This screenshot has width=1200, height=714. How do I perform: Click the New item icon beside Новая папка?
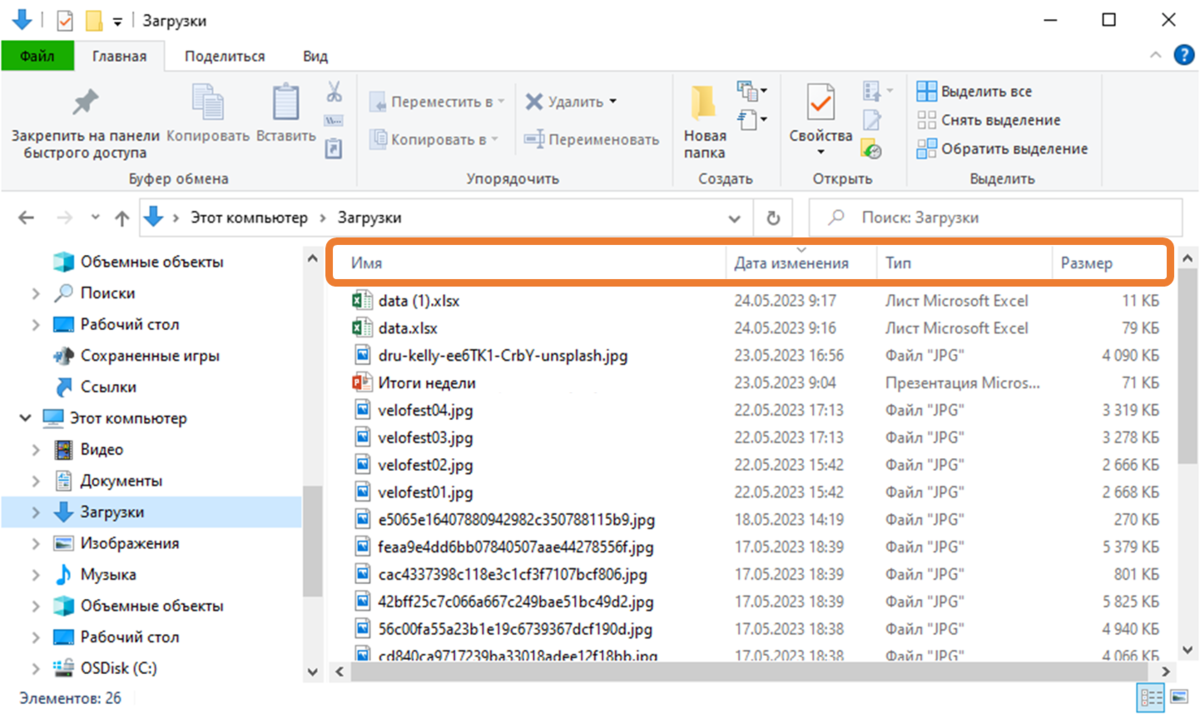(x=748, y=92)
